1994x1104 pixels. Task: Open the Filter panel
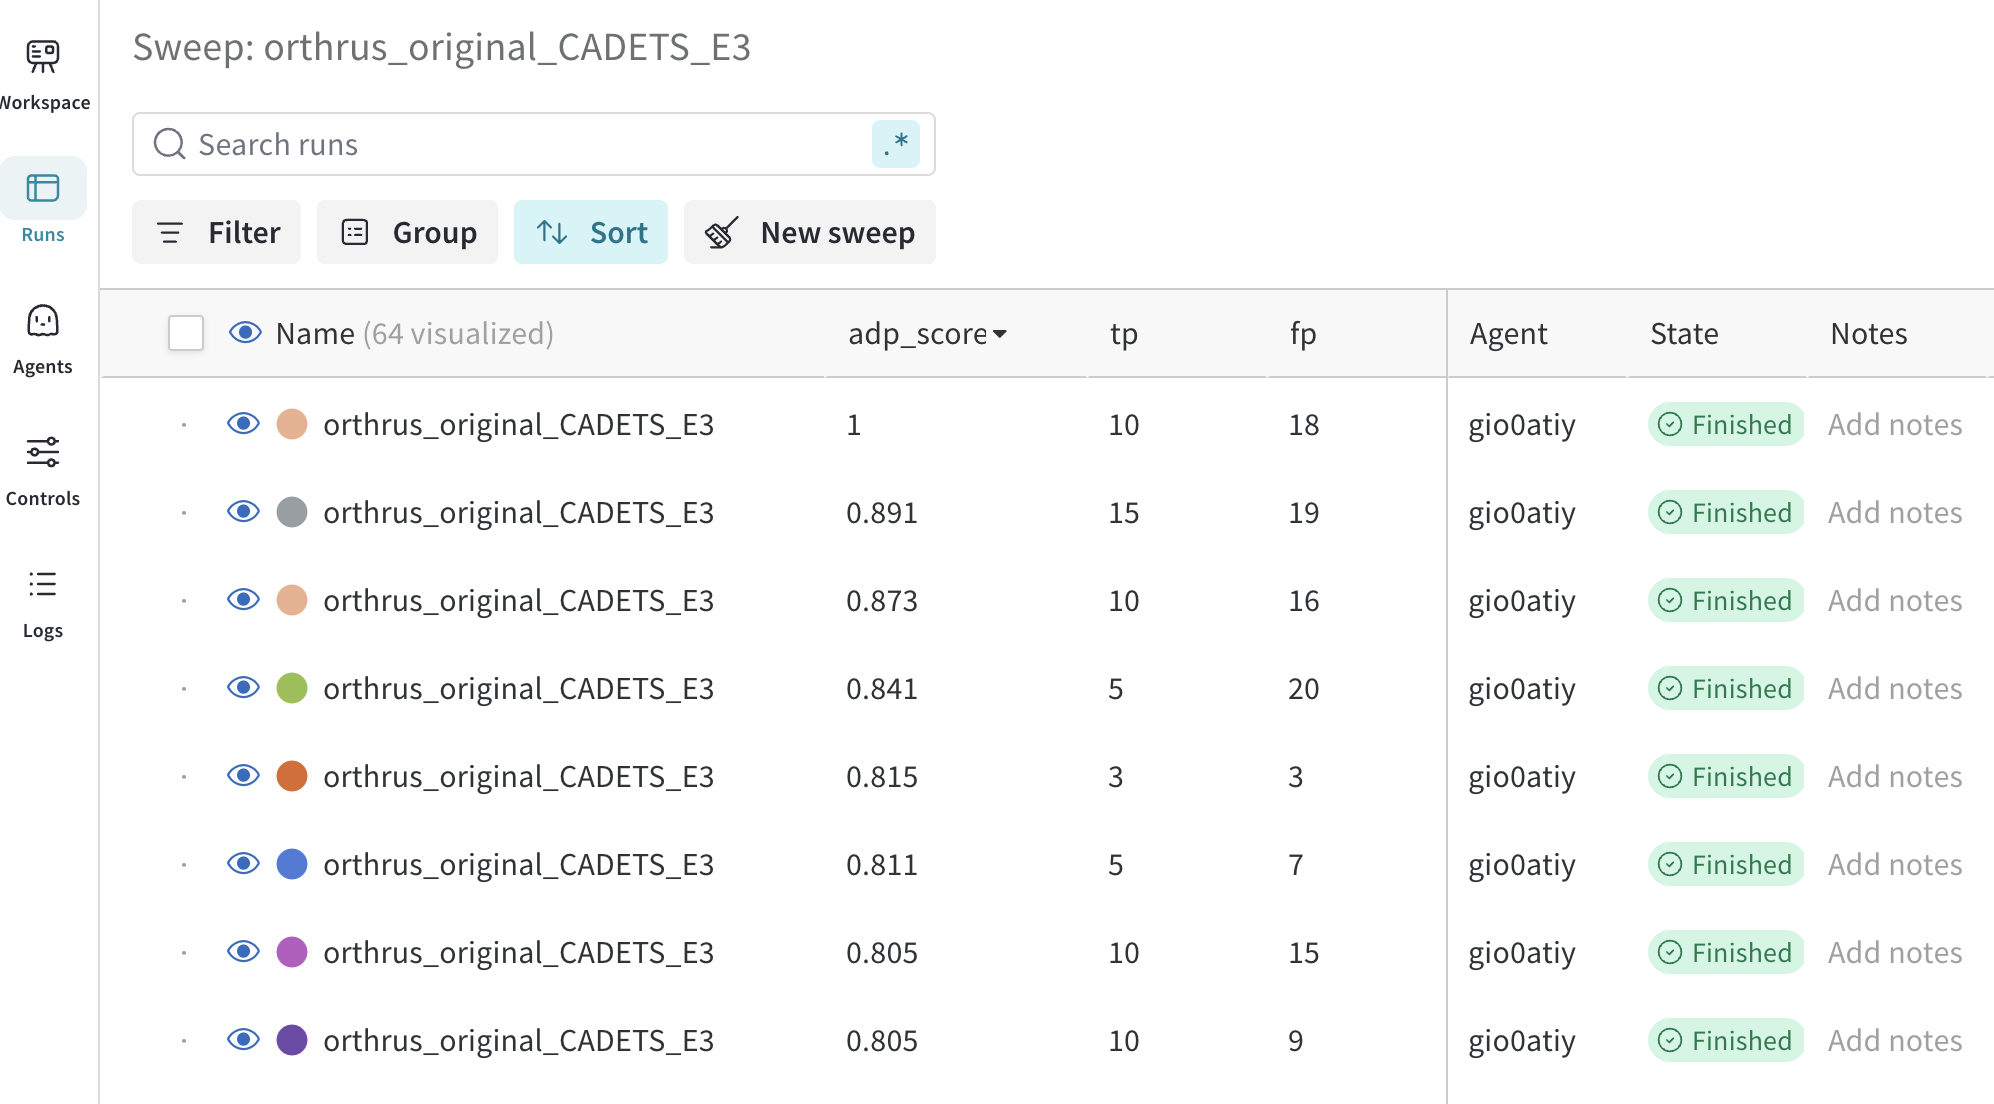pyautogui.click(x=216, y=232)
